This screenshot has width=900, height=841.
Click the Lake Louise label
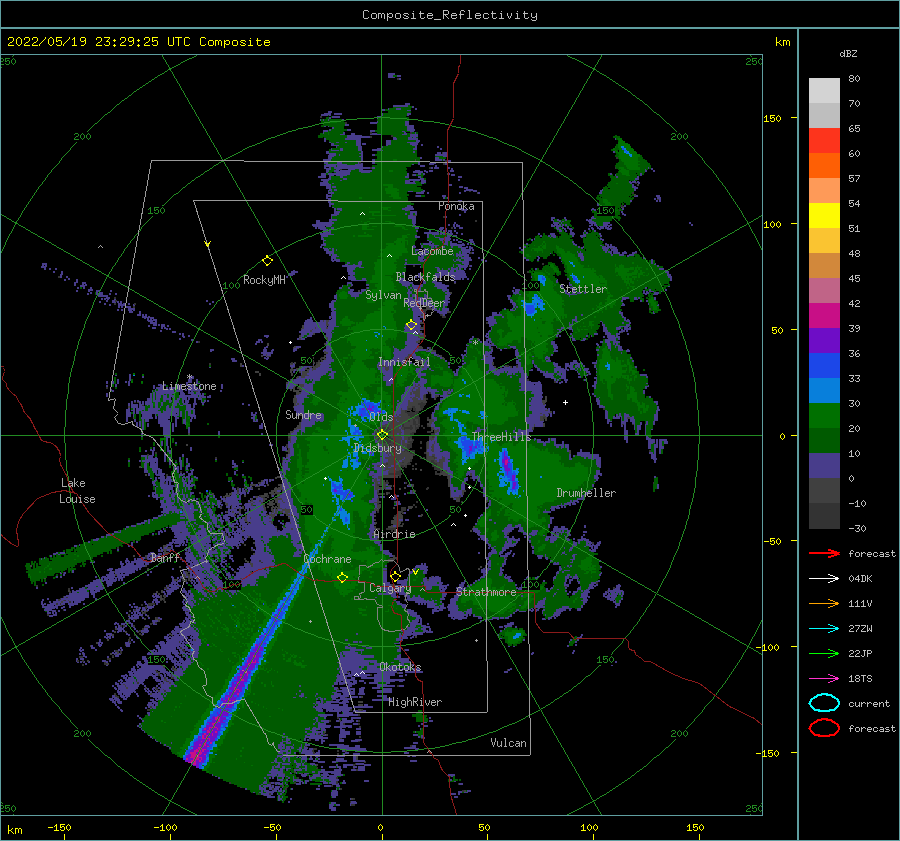[77, 491]
